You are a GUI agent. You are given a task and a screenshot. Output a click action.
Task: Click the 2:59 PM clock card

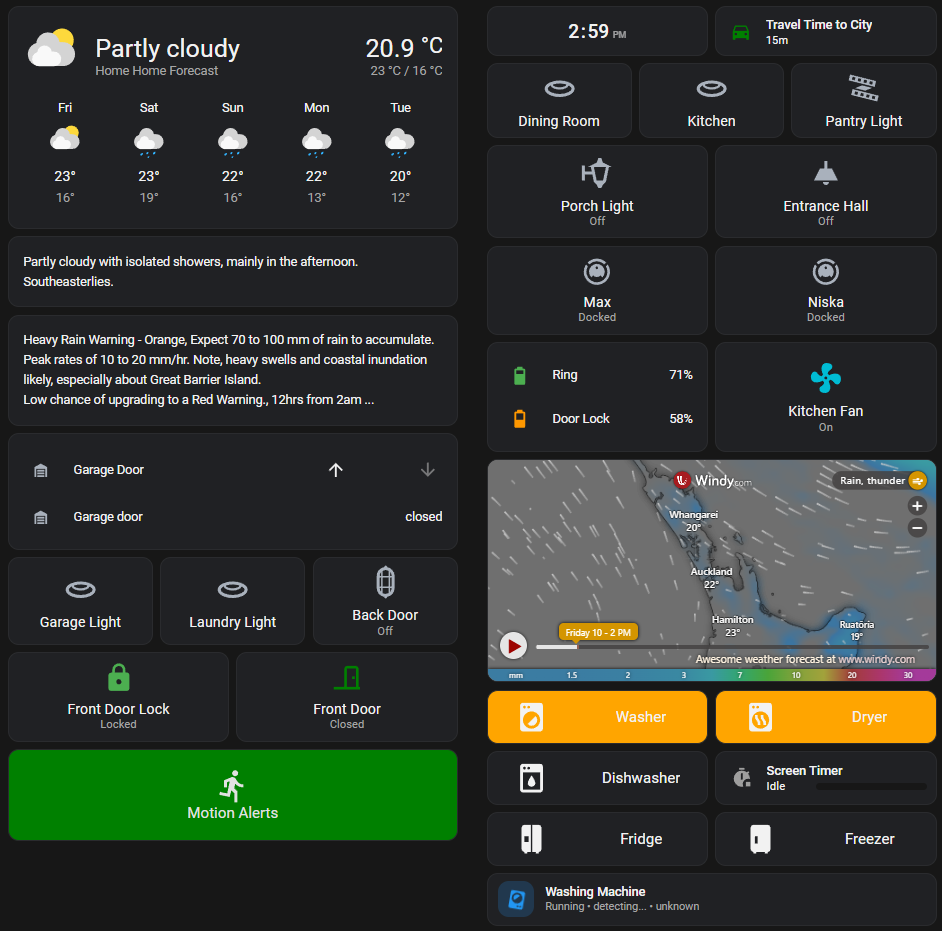(x=597, y=31)
